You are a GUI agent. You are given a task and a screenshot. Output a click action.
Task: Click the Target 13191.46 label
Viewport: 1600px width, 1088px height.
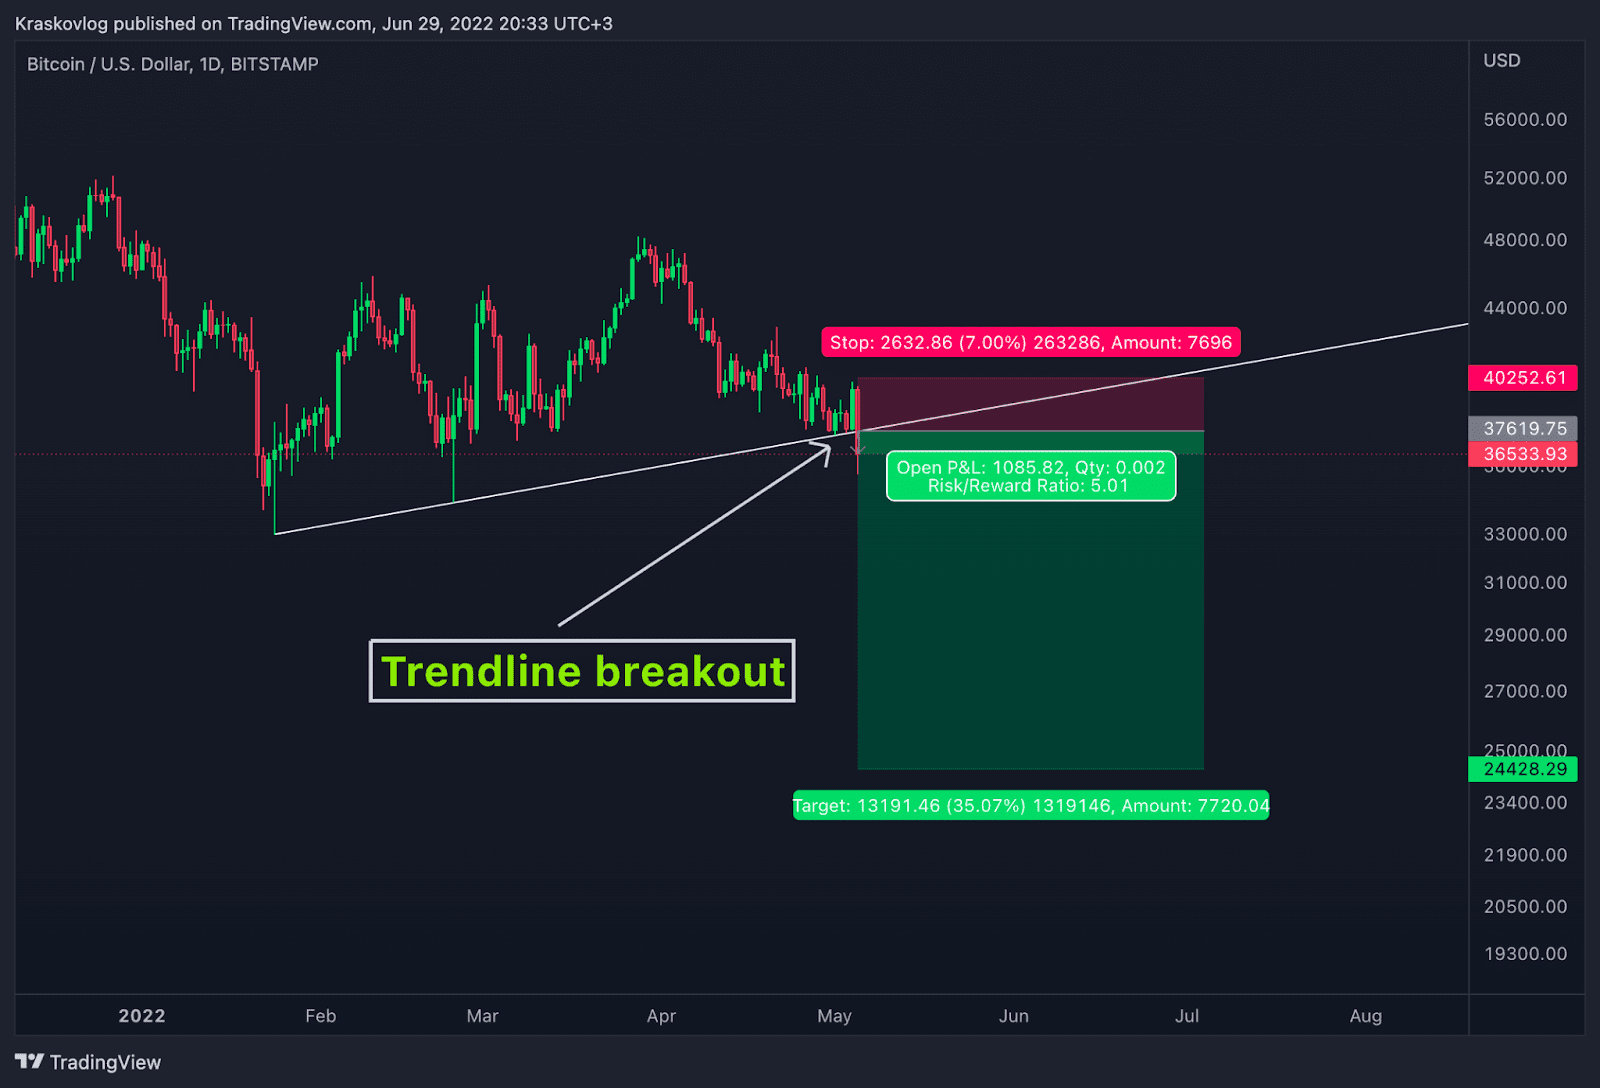(1031, 805)
